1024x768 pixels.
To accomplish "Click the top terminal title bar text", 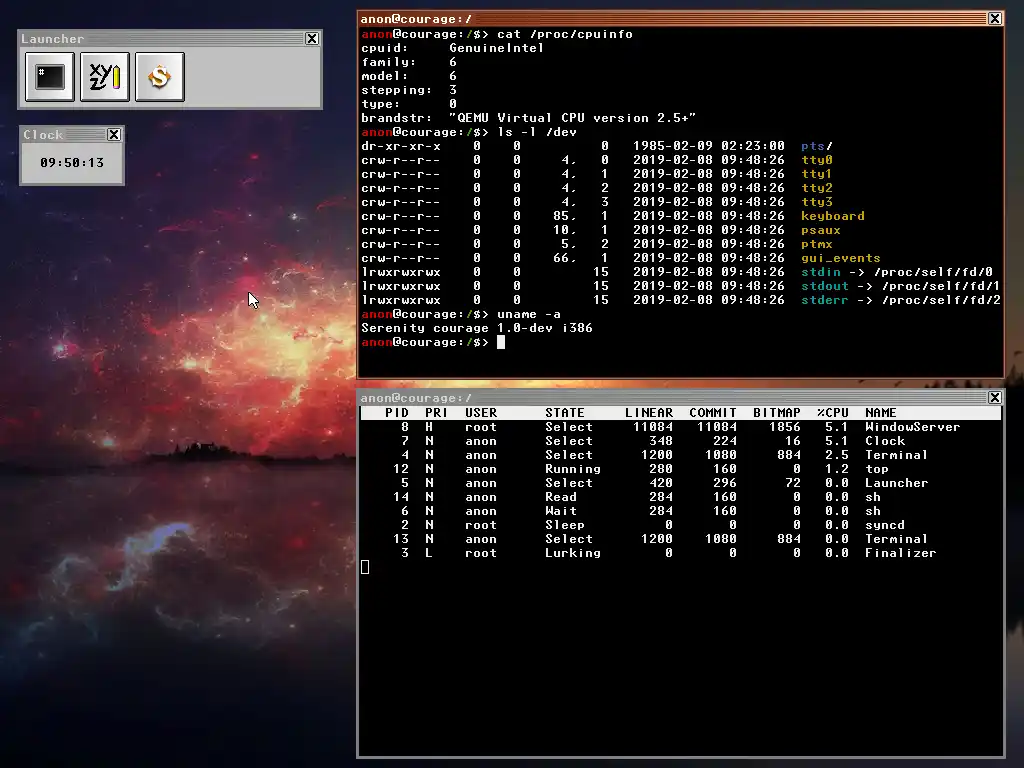I will pyautogui.click(x=416, y=19).
